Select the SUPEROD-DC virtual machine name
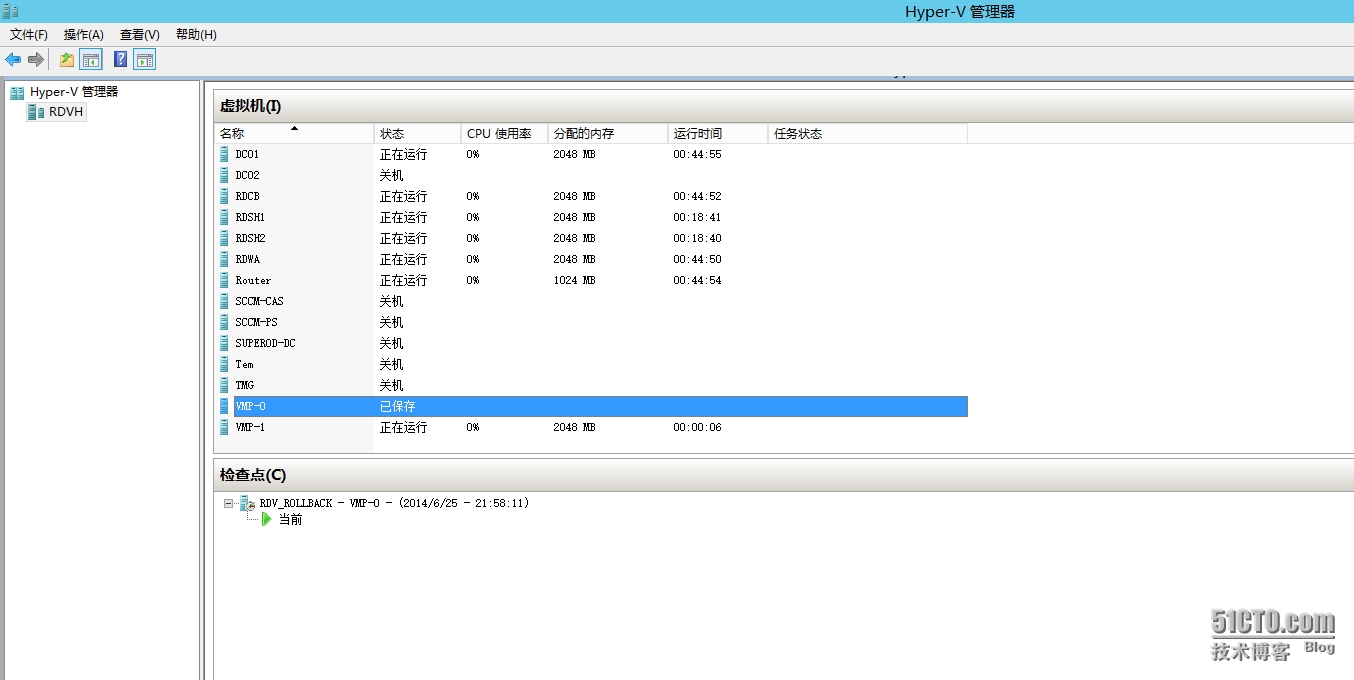Image resolution: width=1354 pixels, height=680 pixels. (x=265, y=343)
